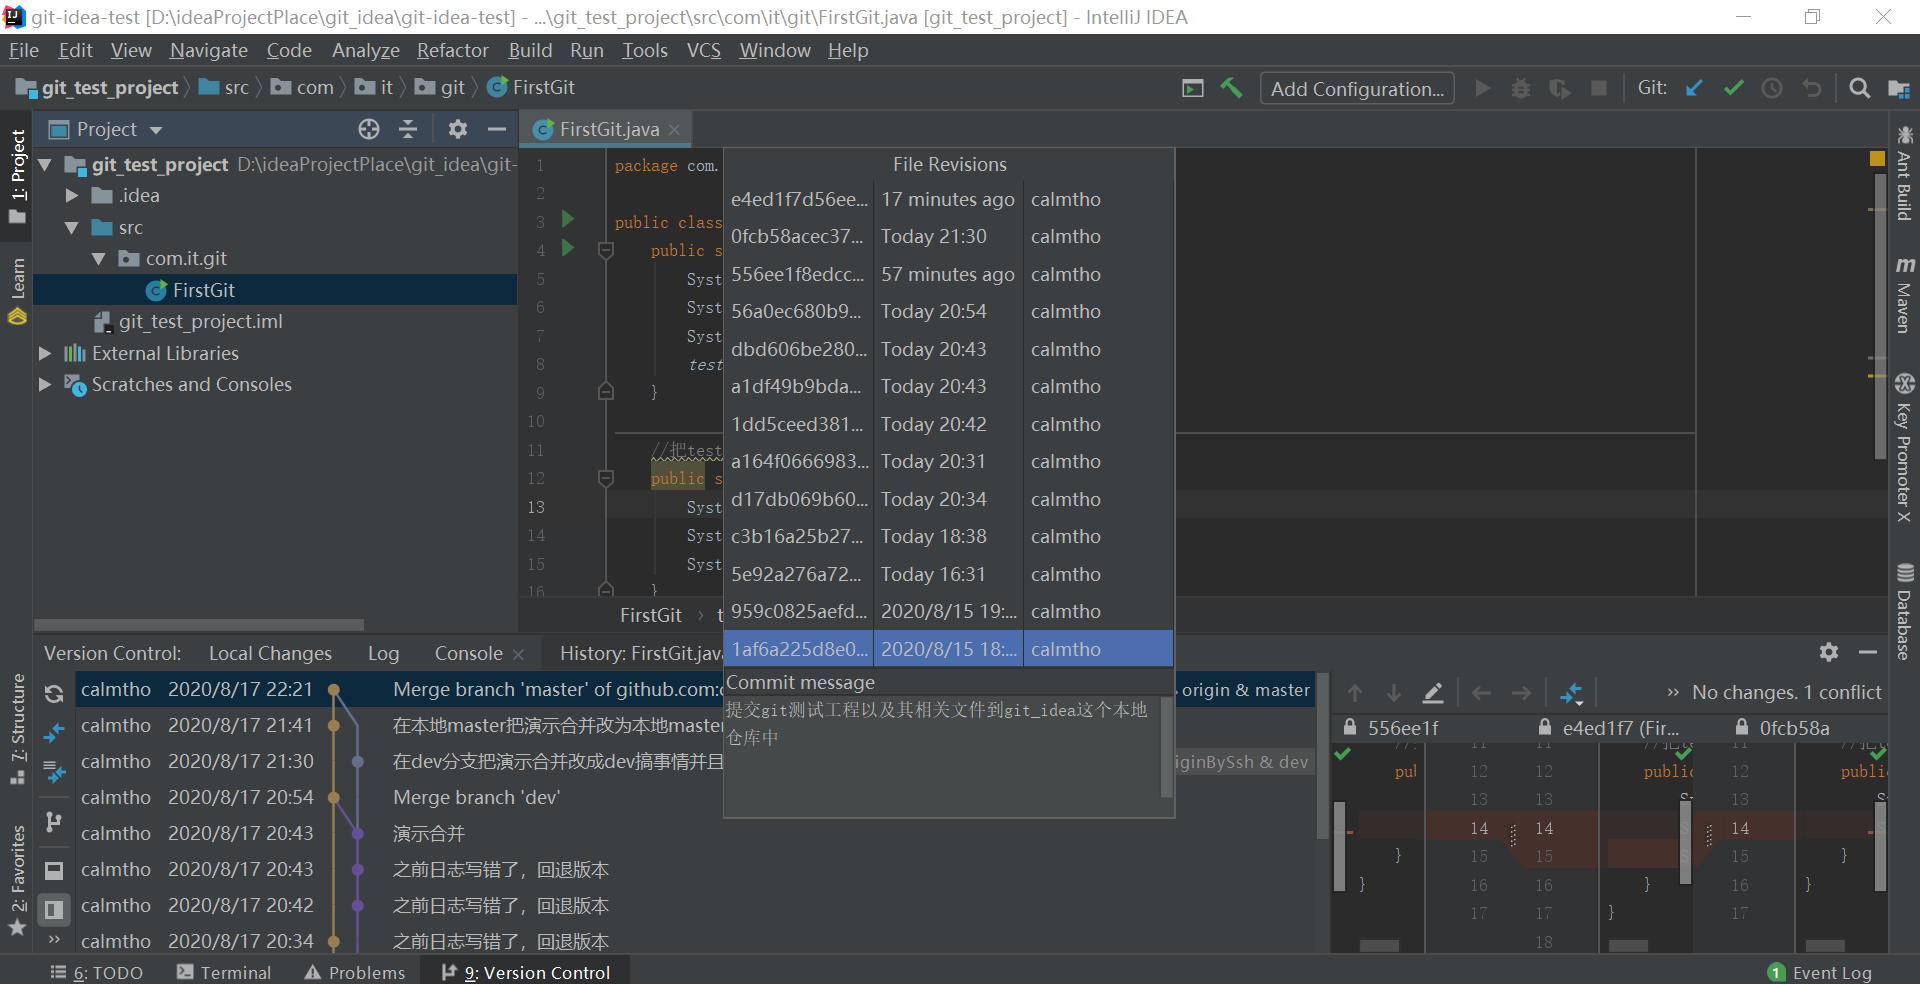Expand more history toolbar actions chevron
The width and height of the screenshot is (1920, 984).
point(54,940)
